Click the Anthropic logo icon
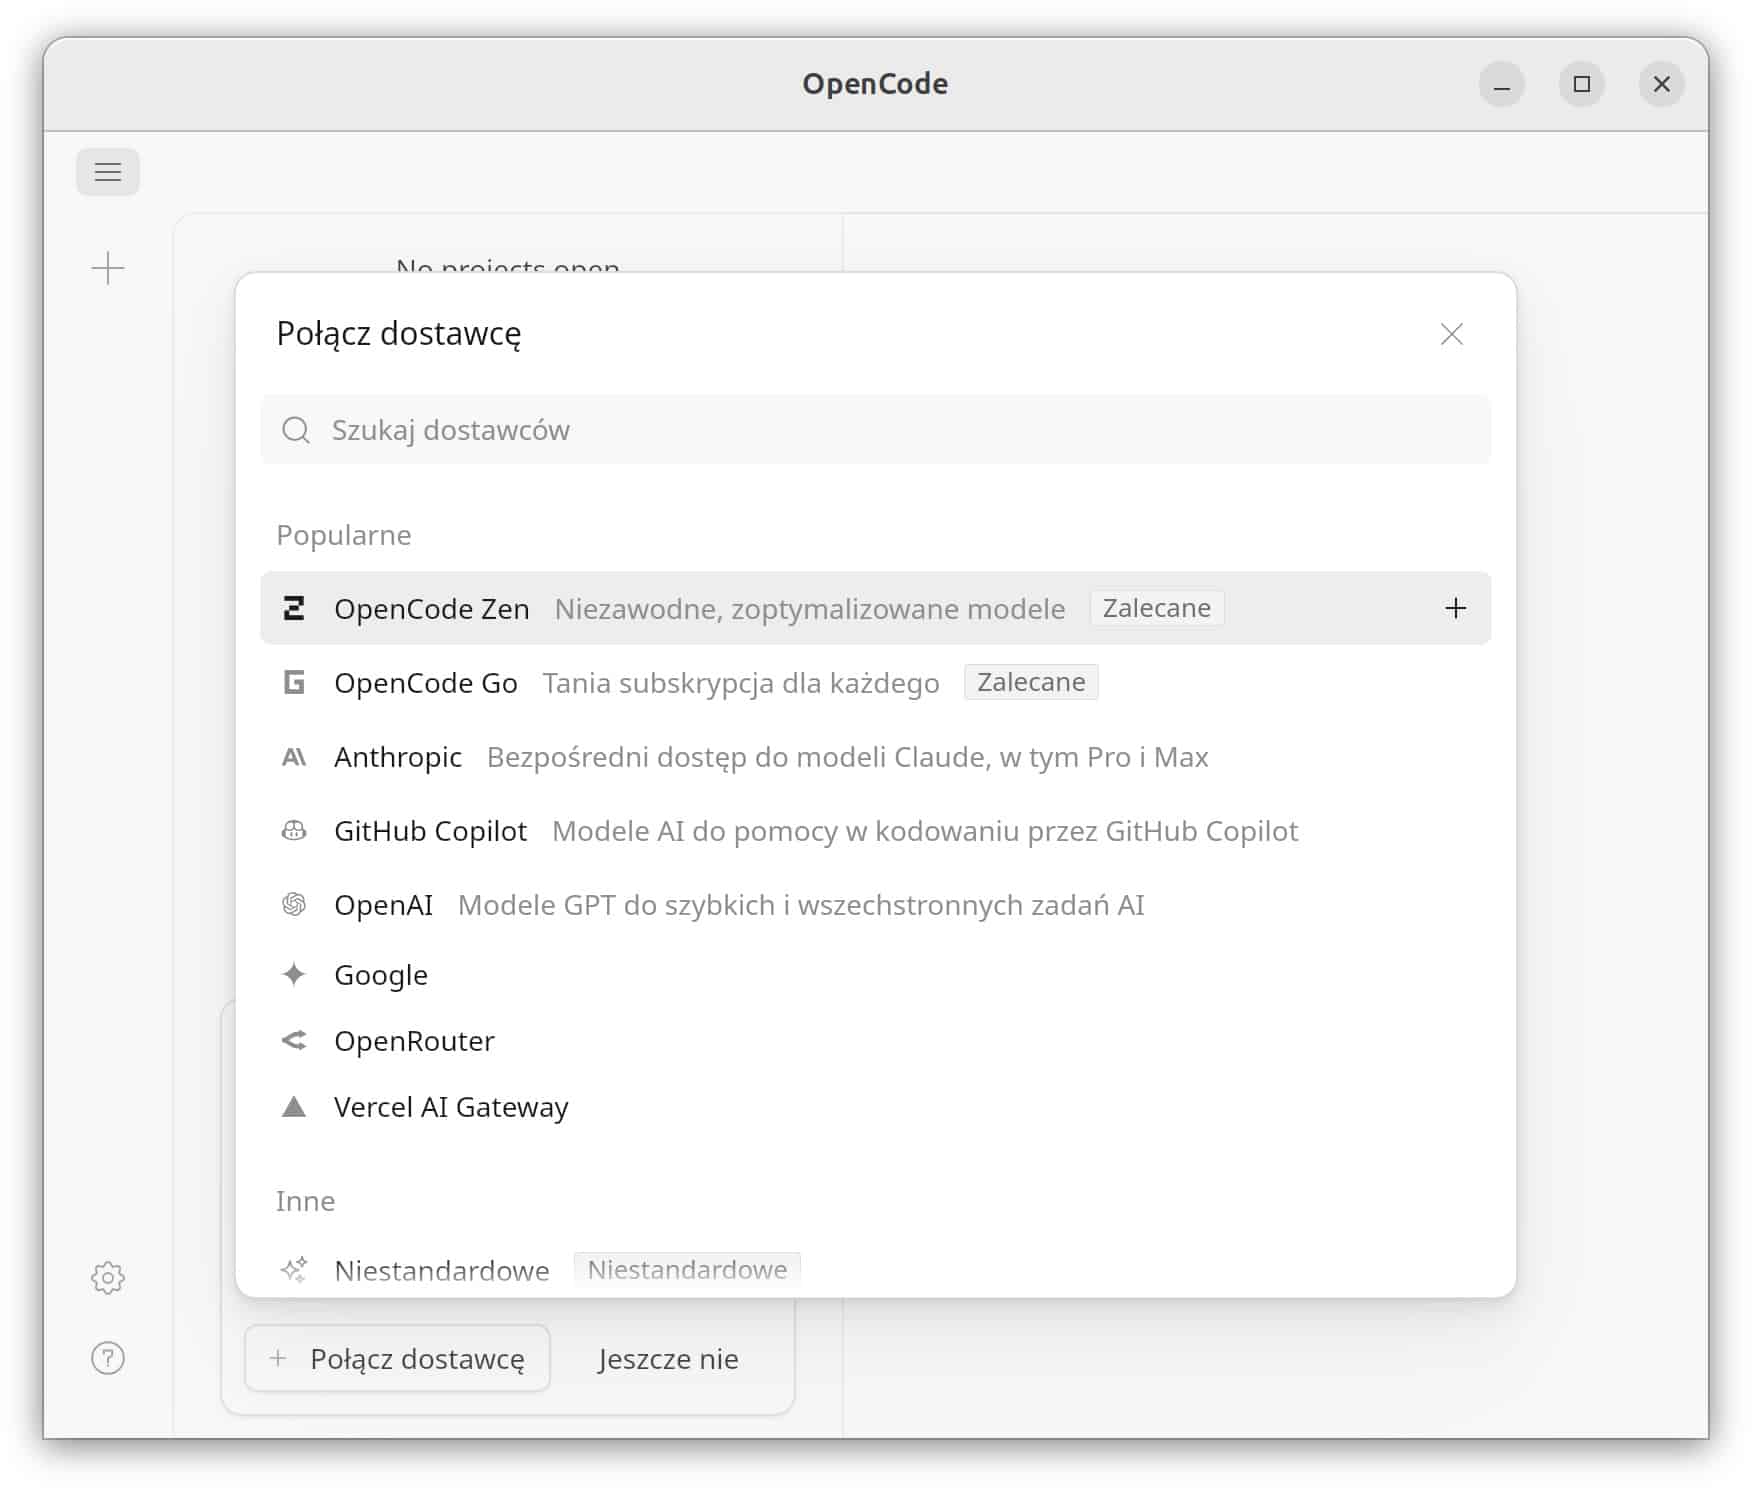This screenshot has height=1488, width=1752. coord(294,757)
